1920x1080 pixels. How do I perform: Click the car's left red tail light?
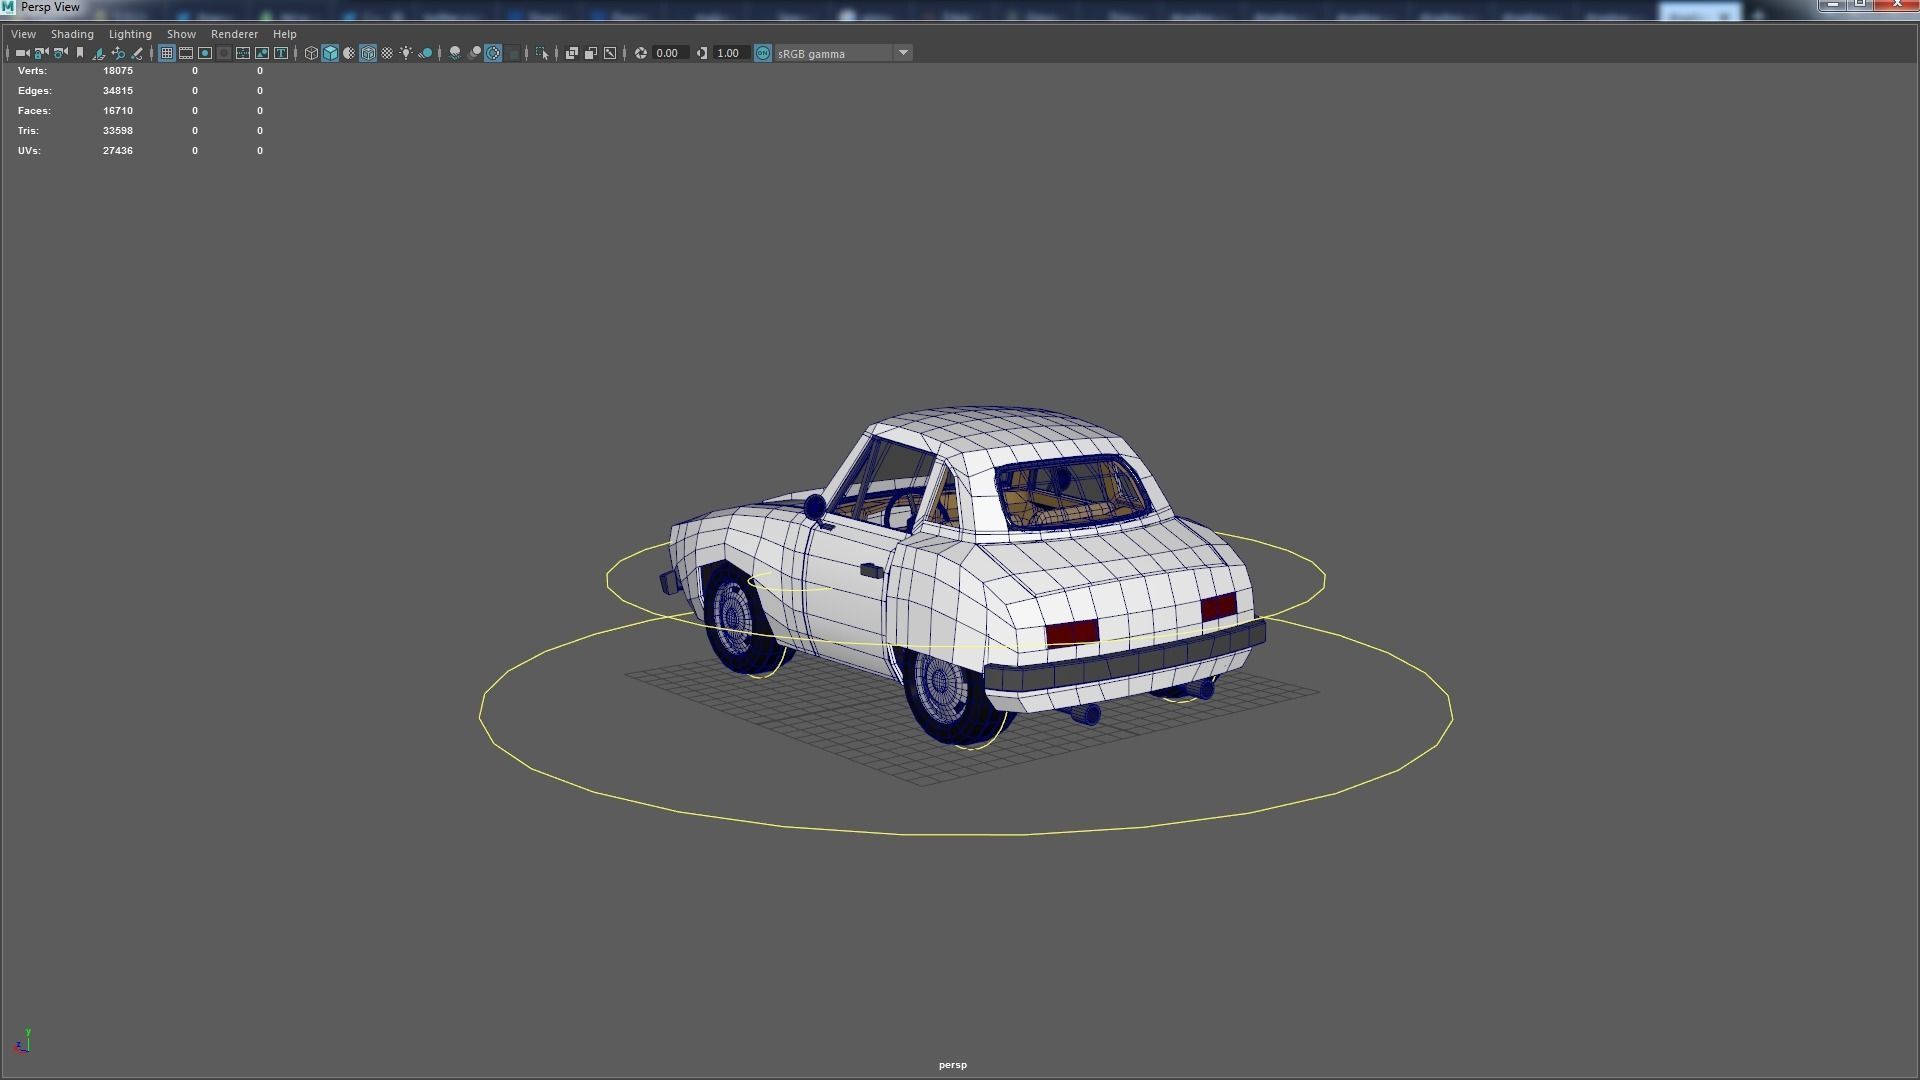tap(1072, 632)
